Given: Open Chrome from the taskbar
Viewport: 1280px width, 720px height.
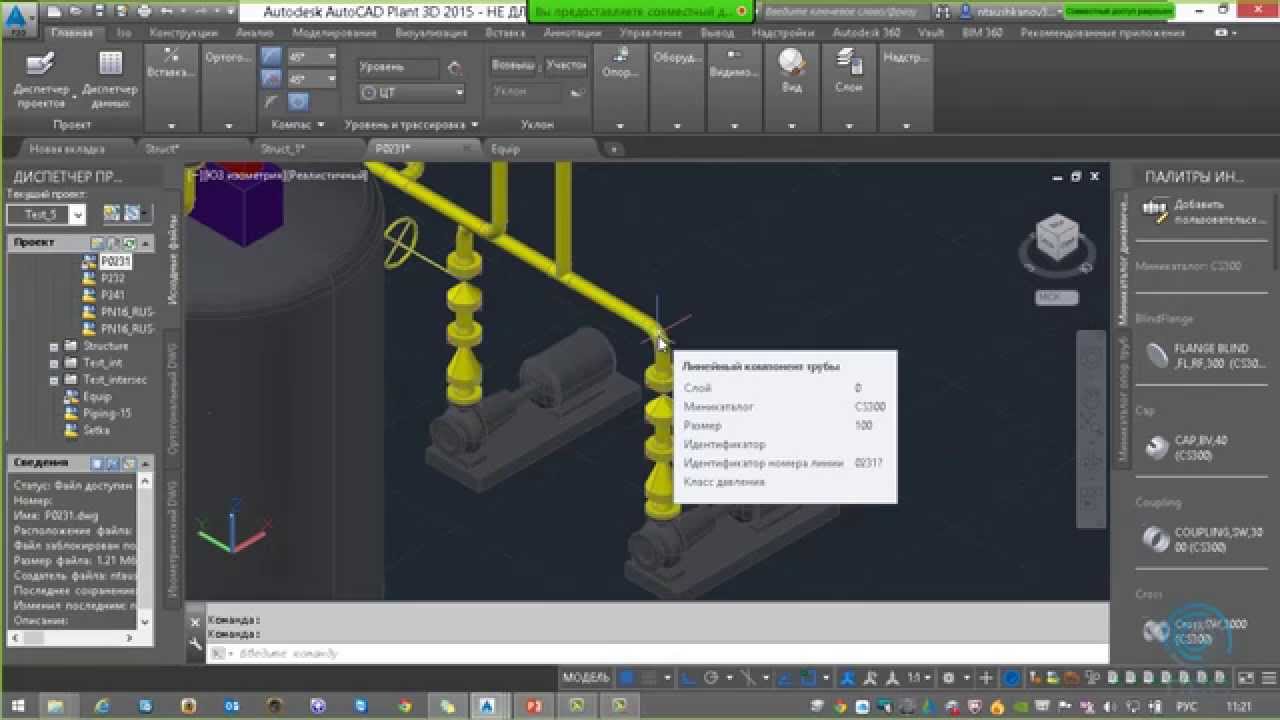Looking at the screenshot, I should (404, 706).
